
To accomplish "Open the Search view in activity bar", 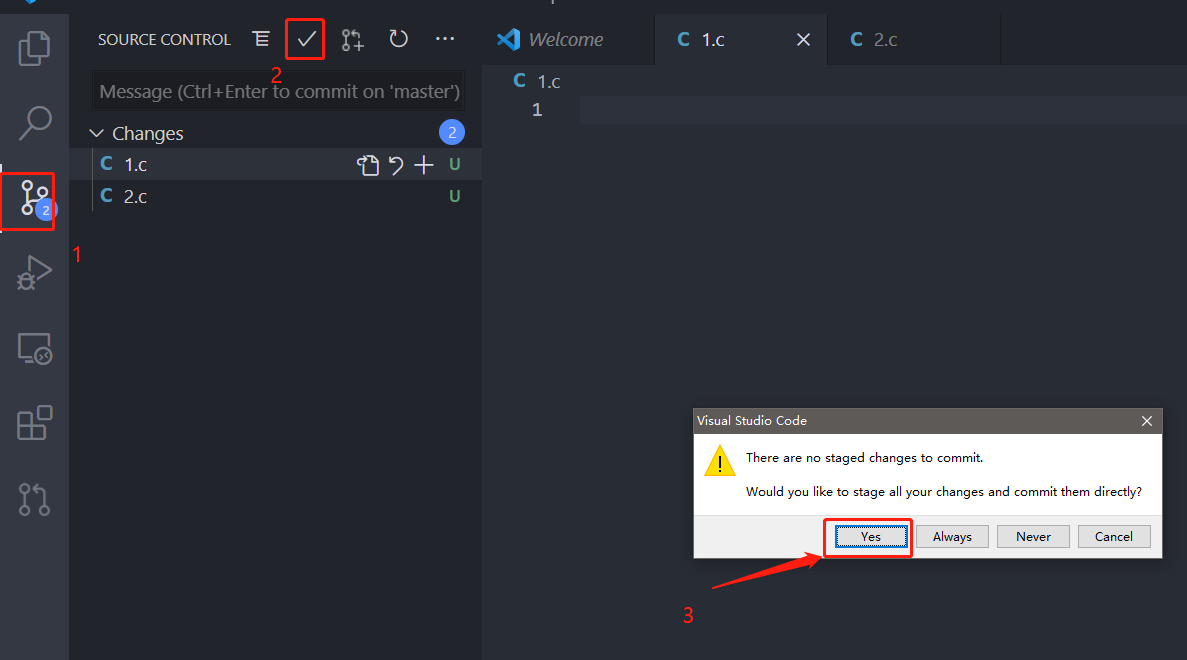I will [x=34, y=123].
